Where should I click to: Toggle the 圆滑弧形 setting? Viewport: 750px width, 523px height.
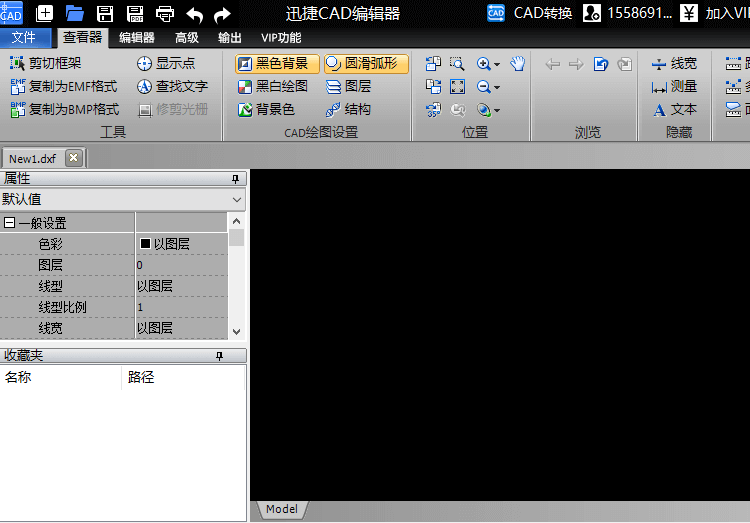(366, 64)
